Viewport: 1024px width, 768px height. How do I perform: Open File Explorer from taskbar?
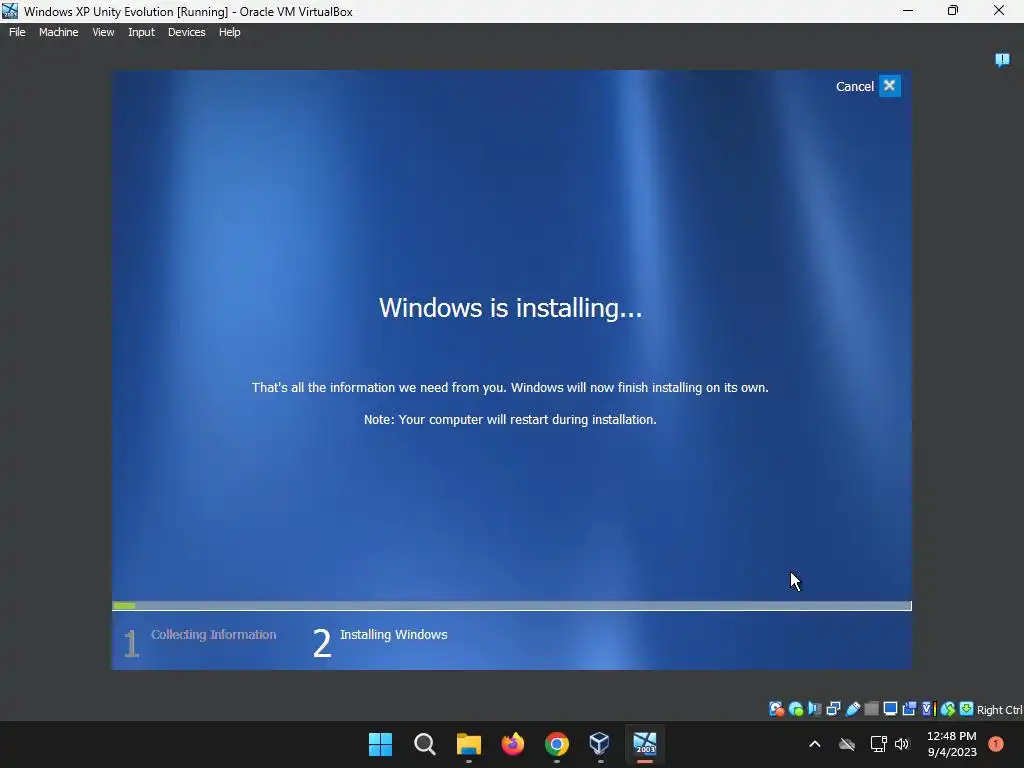(468, 744)
